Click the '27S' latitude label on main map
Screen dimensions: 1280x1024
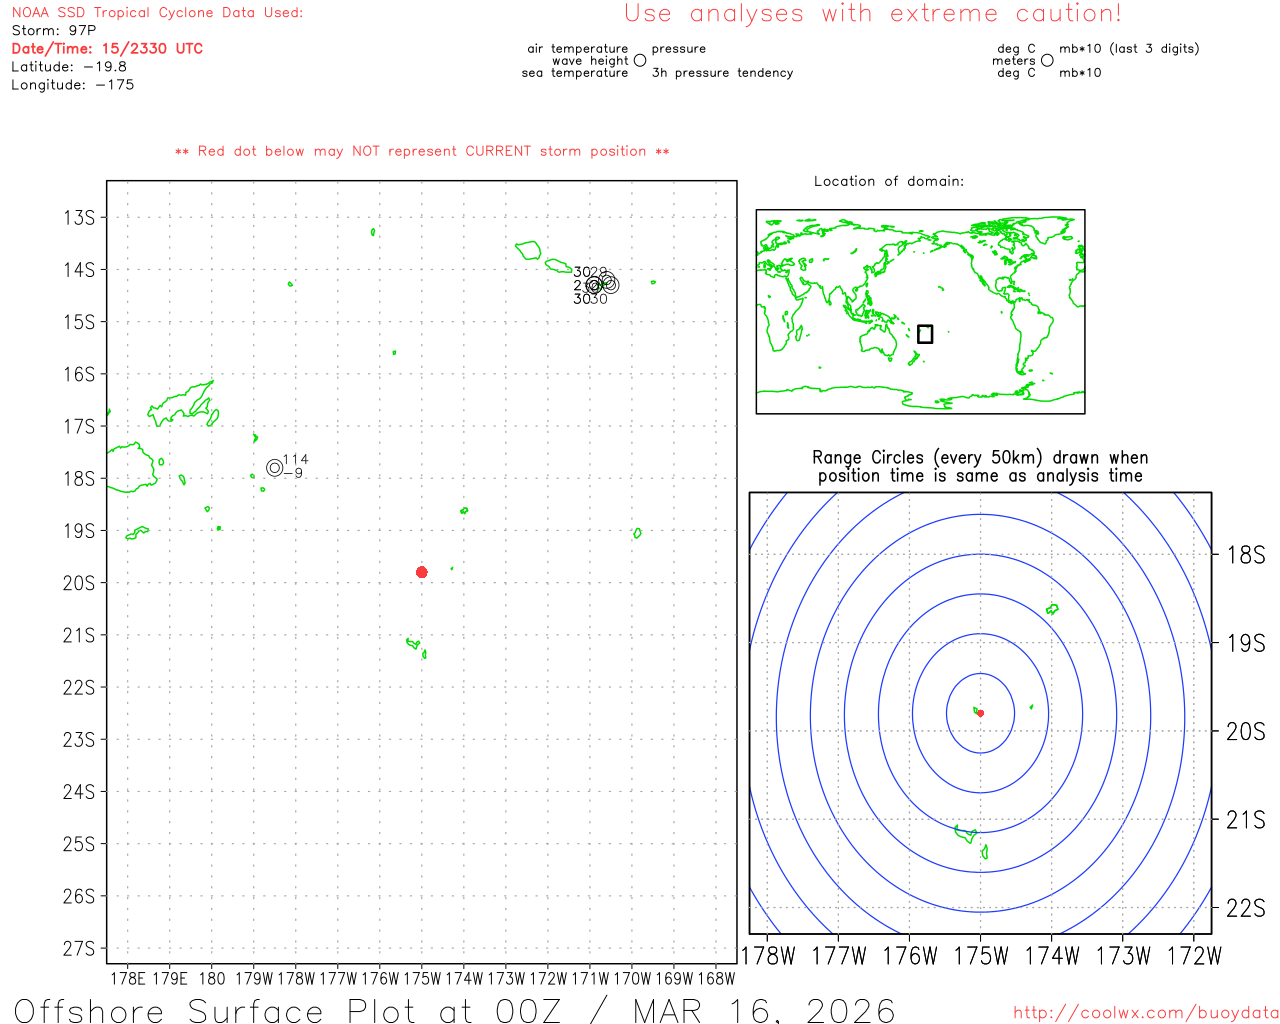pos(79,948)
